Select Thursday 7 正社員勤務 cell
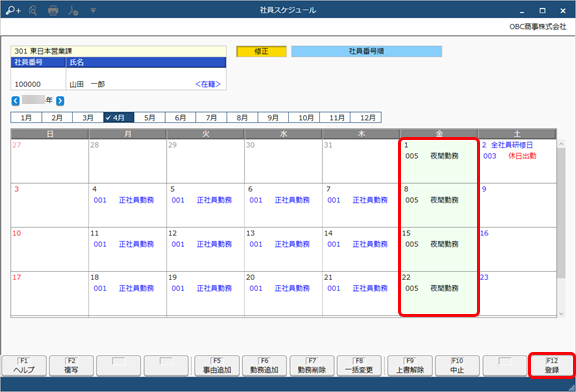The height and width of the screenshot is (392, 576). 361,205
